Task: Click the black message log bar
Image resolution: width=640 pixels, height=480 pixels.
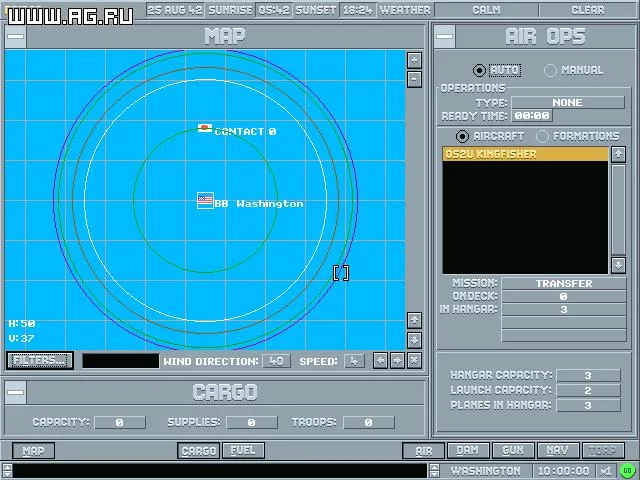Action: pos(220,471)
